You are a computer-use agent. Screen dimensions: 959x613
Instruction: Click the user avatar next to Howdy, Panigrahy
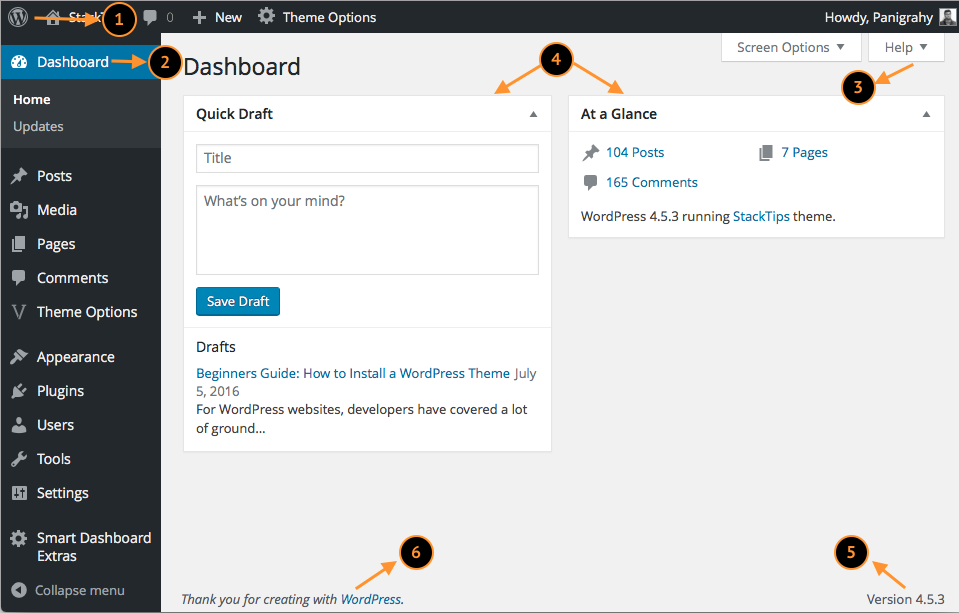[x=947, y=17]
